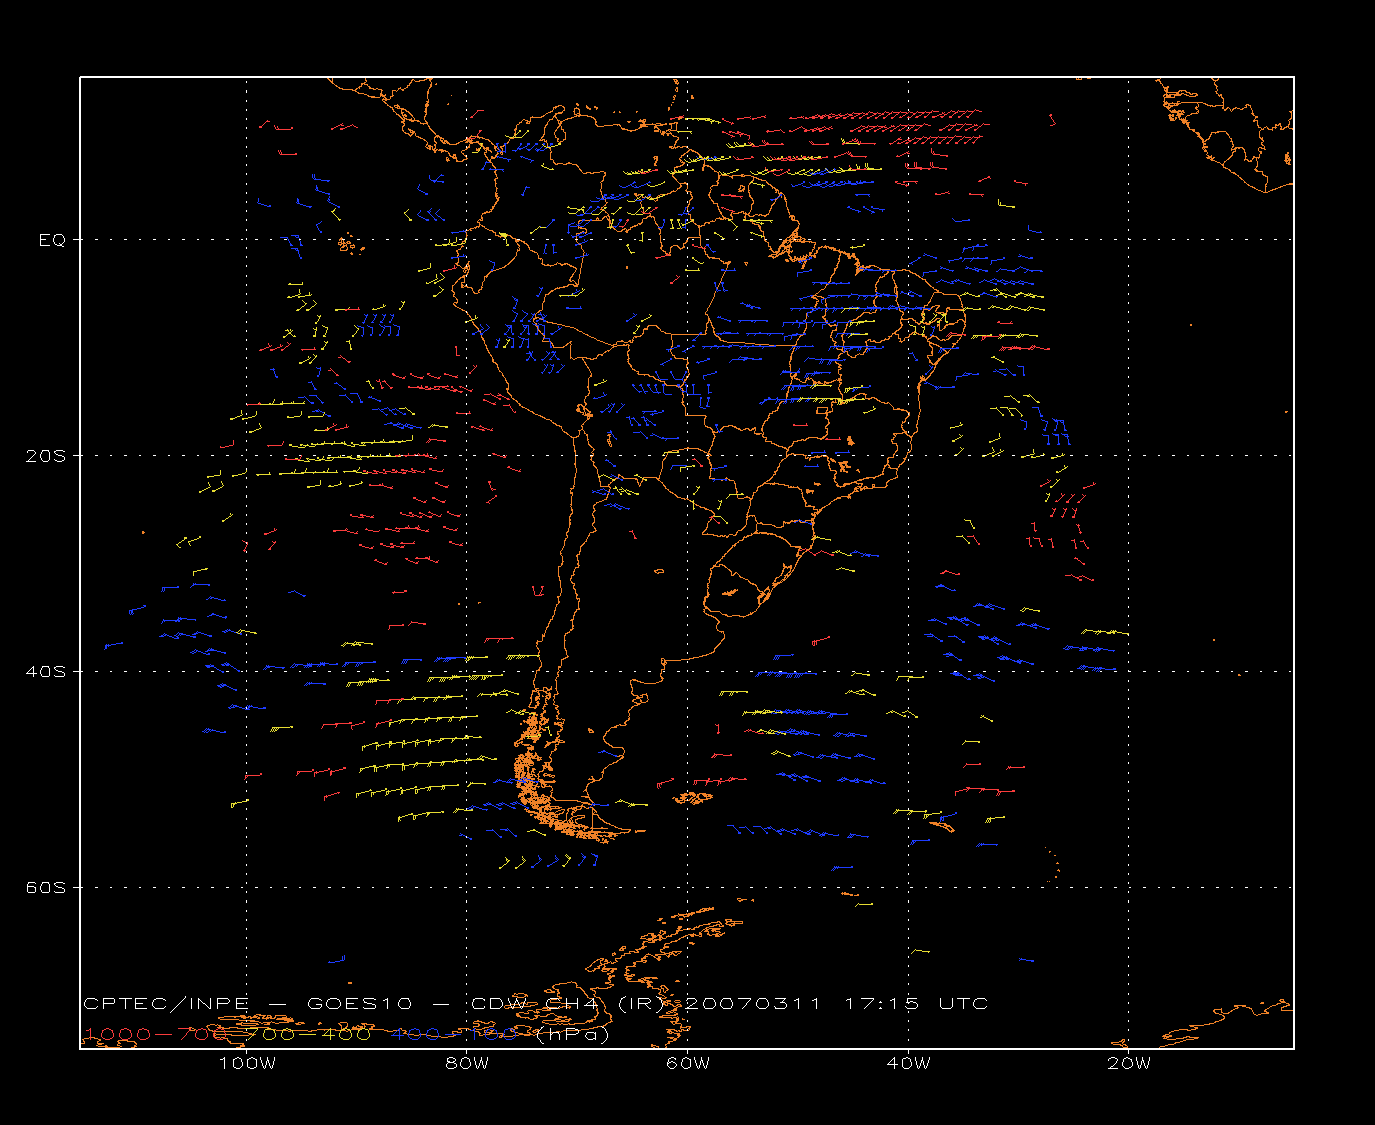This screenshot has width=1375, height=1125.
Task: Click the 'GOES10' satellite name text
Action: 360,1003
